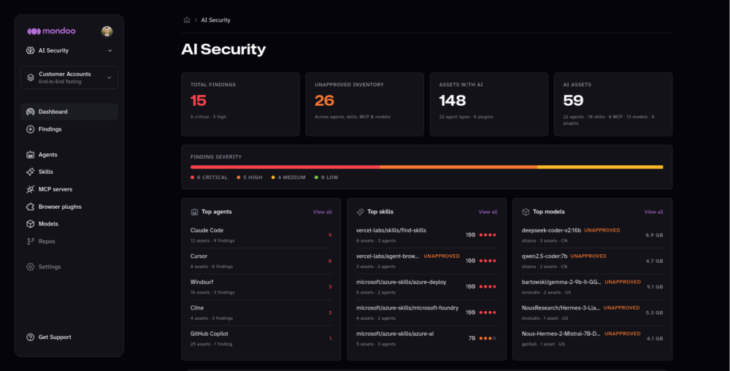Click the Dashboard gauge icon
This screenshot has height=371, width=730.
click(x=30, y=112)
